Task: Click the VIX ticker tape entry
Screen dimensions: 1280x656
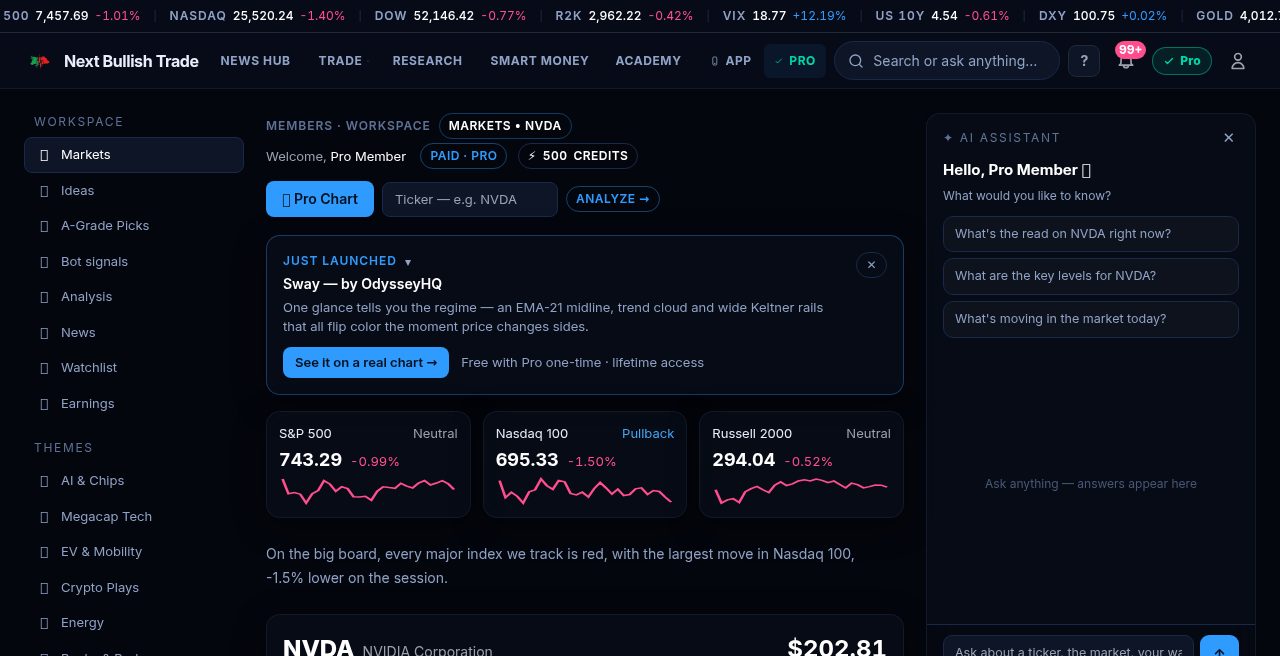Action: 784,16
